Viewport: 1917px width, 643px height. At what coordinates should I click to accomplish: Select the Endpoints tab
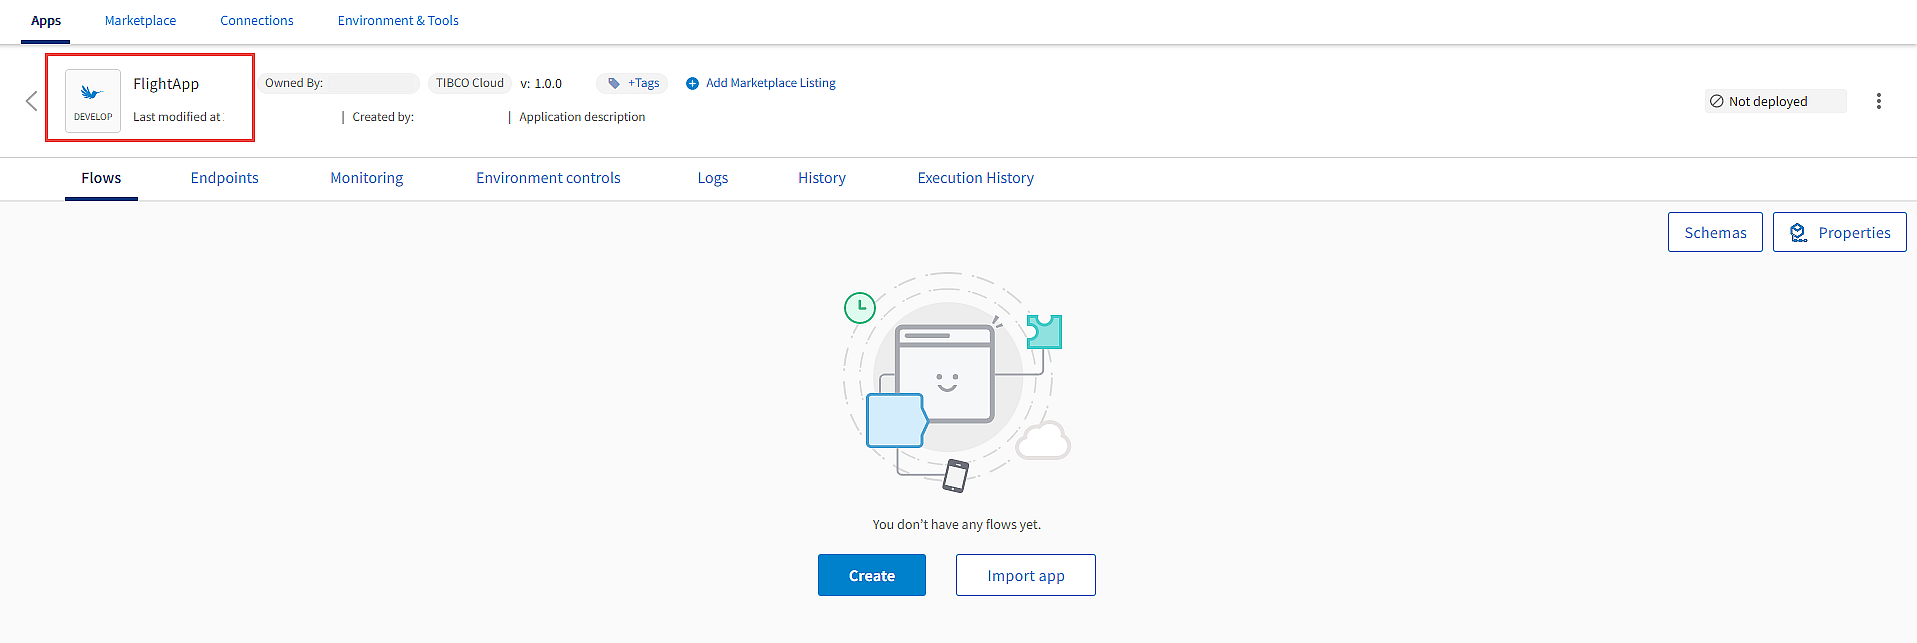224,178
